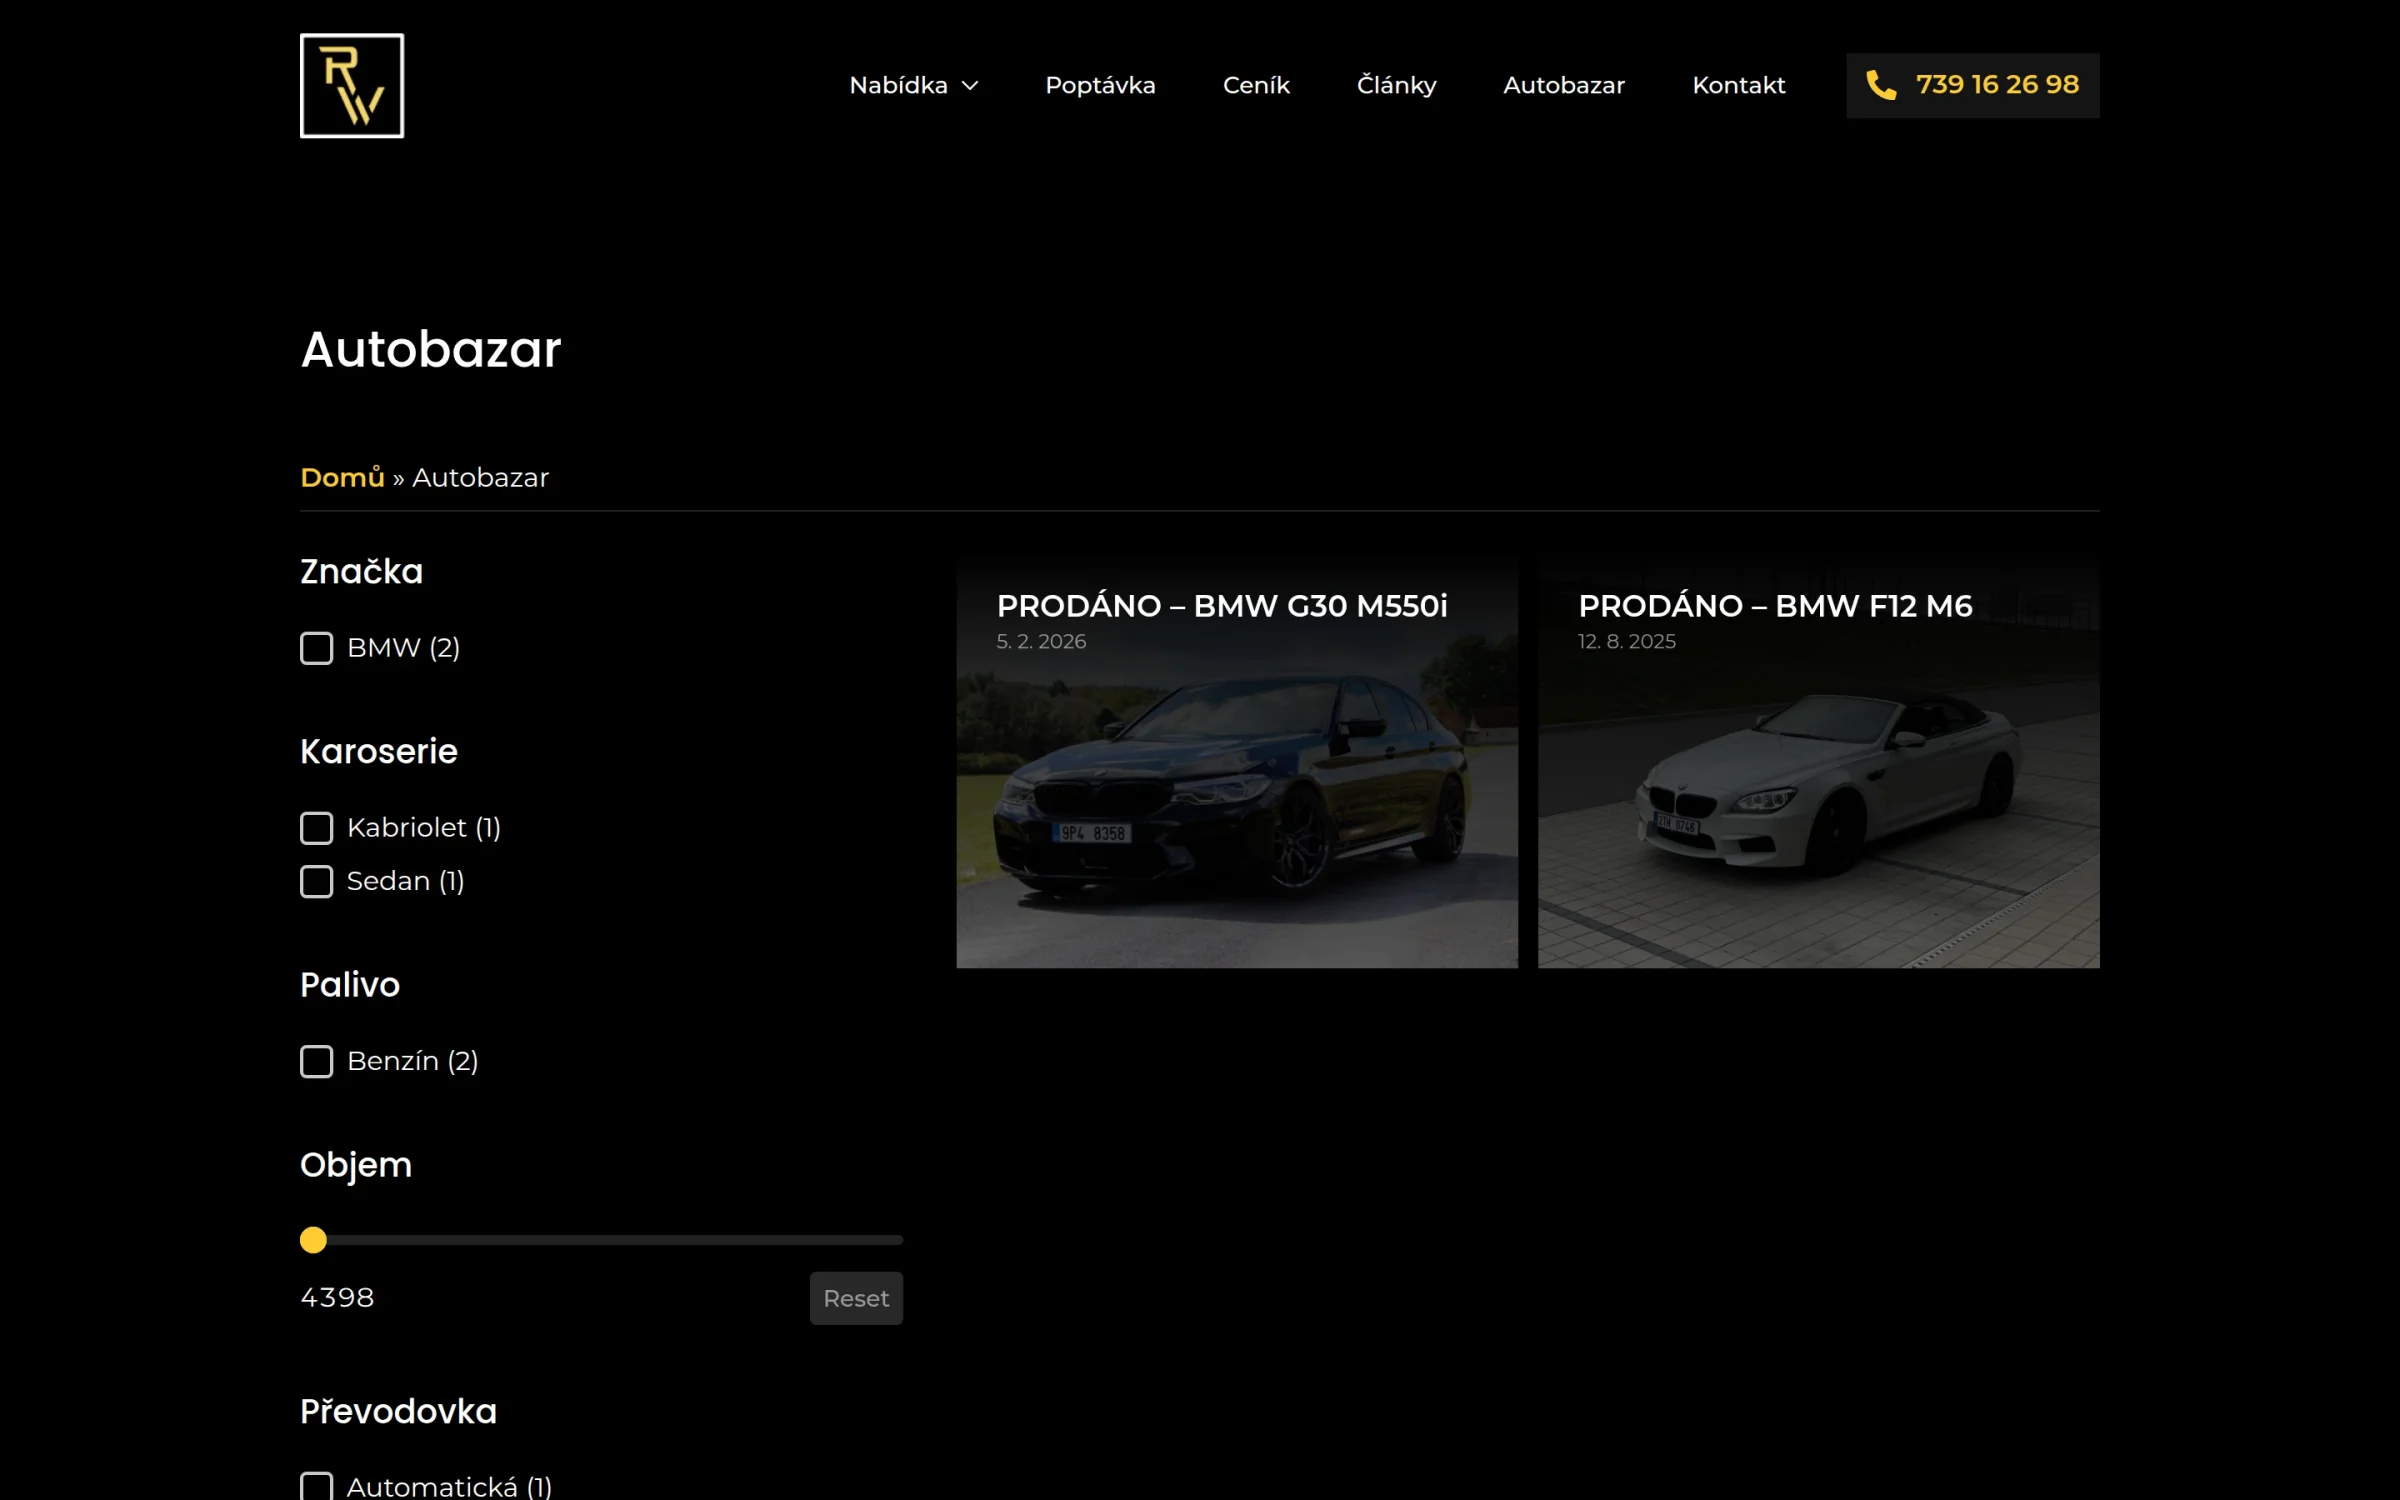Click the Palivo filter heading

(x=350, y=985)
